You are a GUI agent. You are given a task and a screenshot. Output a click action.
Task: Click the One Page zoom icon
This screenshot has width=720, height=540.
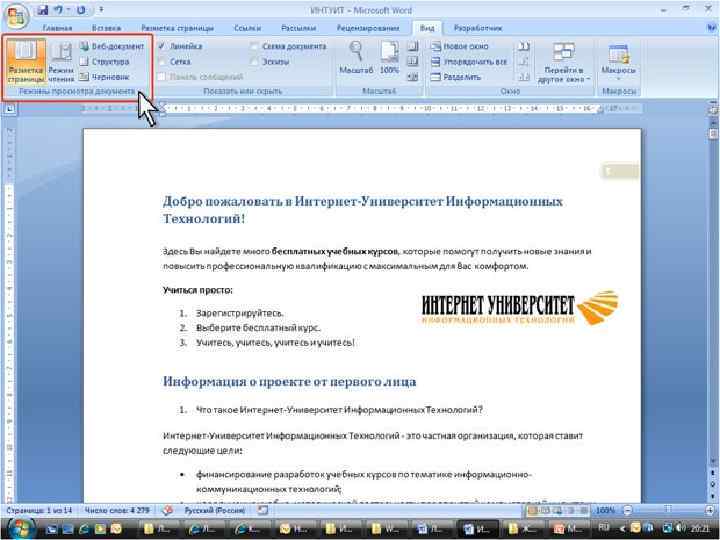tap(413, 46)
